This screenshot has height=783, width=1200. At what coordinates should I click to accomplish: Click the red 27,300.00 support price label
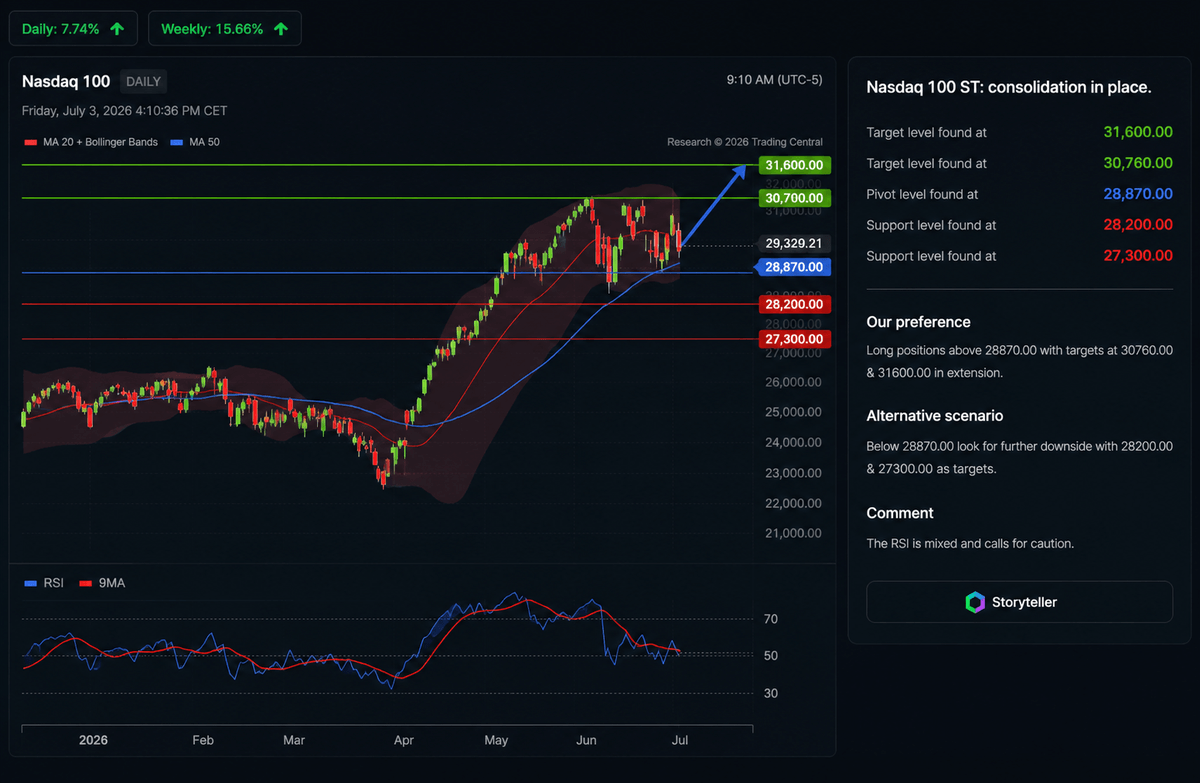pyautogui.click(x=794, y=339)
